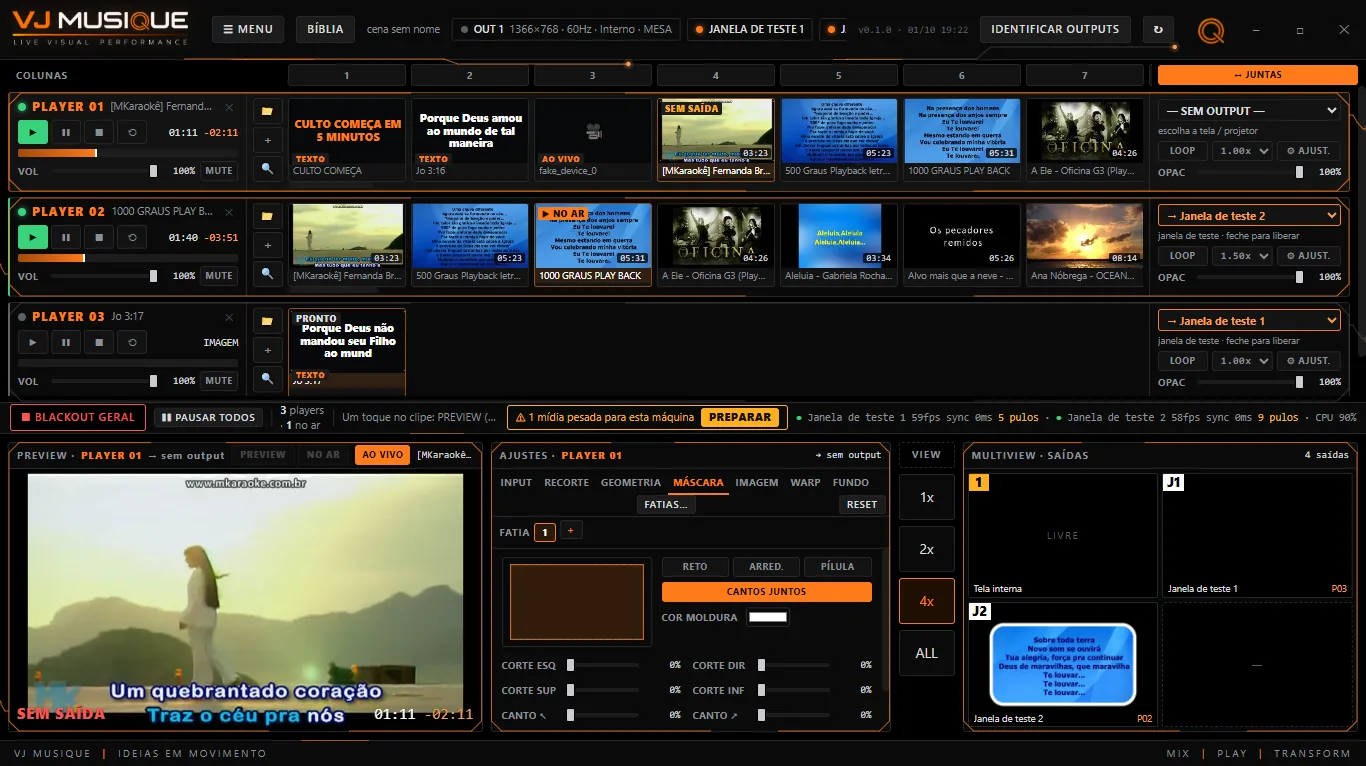1366x766 pixels.
Task: Open folder icon in Player 03 row
Action: point(267,321)
